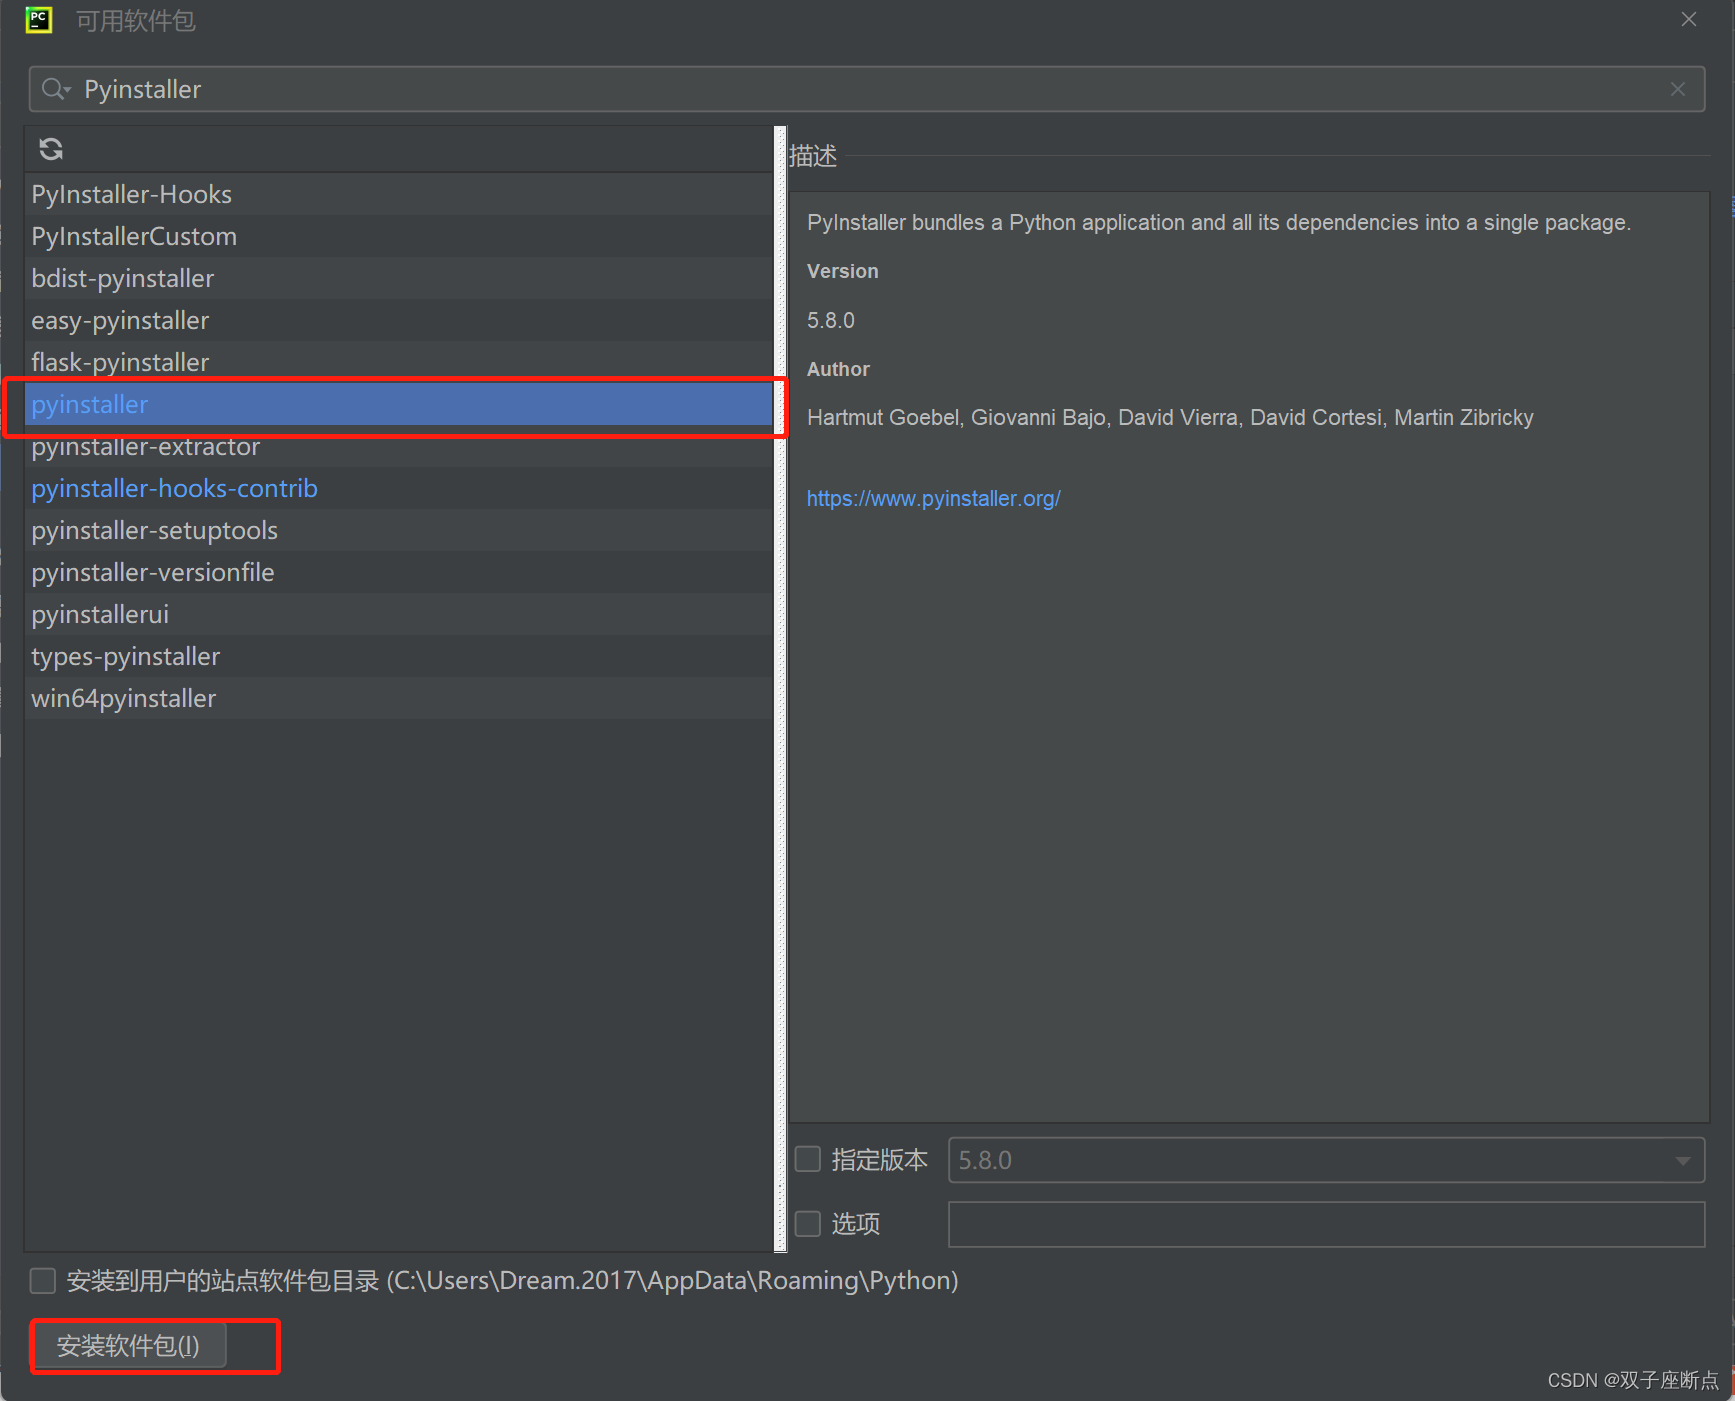Screen dimensions: 1735x1401
Task: Close the available packages dialog
Action: 1689,19
